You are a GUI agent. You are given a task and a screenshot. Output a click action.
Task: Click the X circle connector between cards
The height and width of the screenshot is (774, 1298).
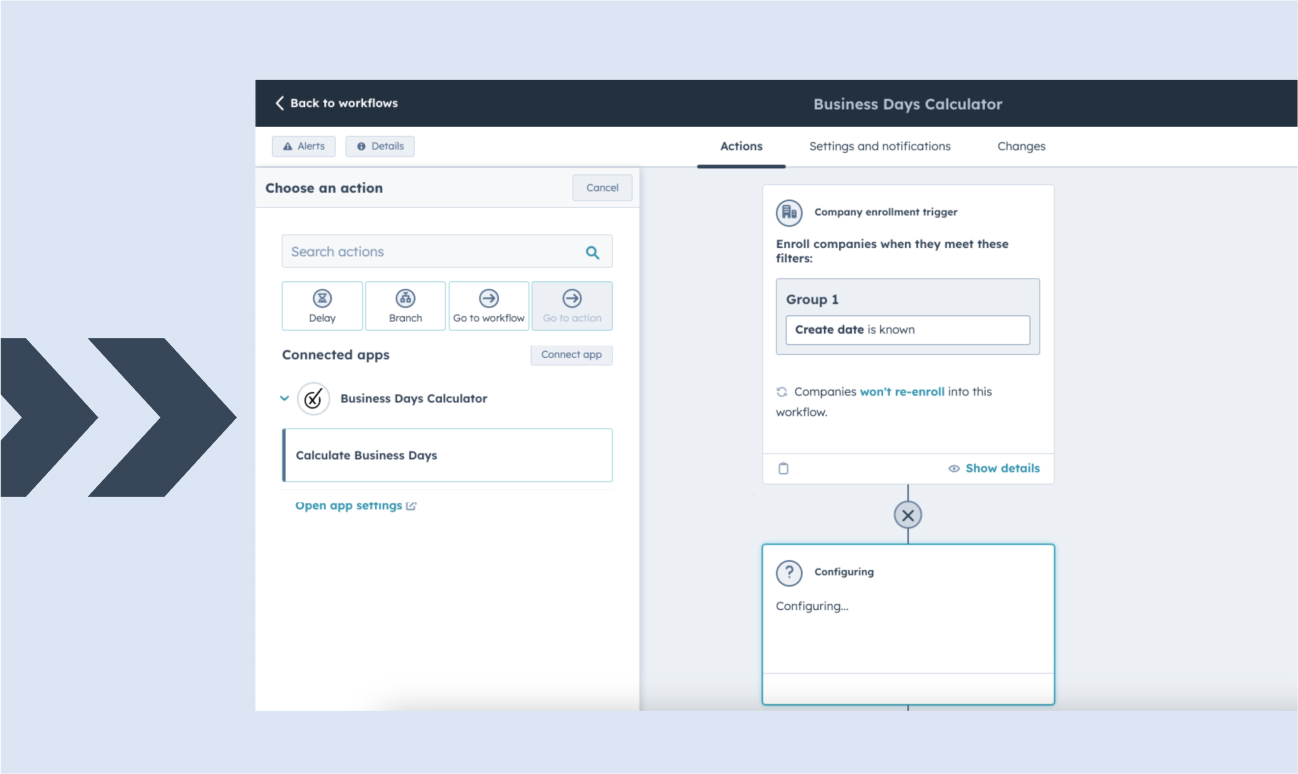pyautogui.click(x=907, y=515)
